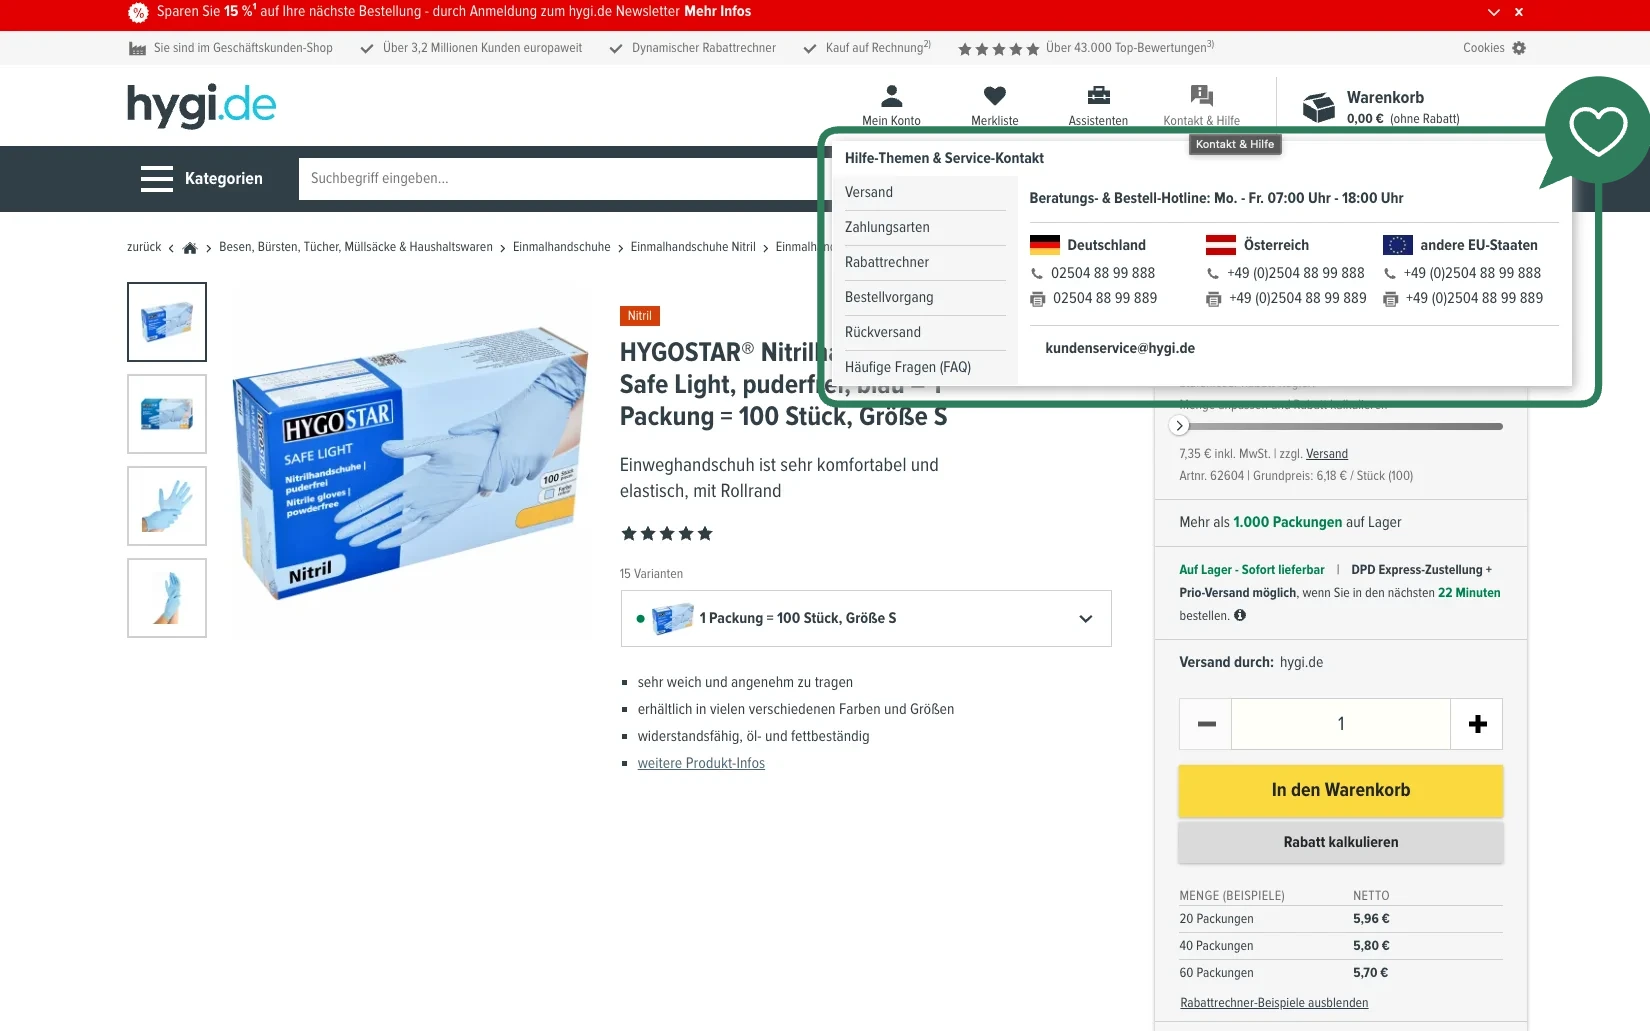The image size is (1650, 1031).
Task: Close the newsletter promo banner
Action: 1519,12
